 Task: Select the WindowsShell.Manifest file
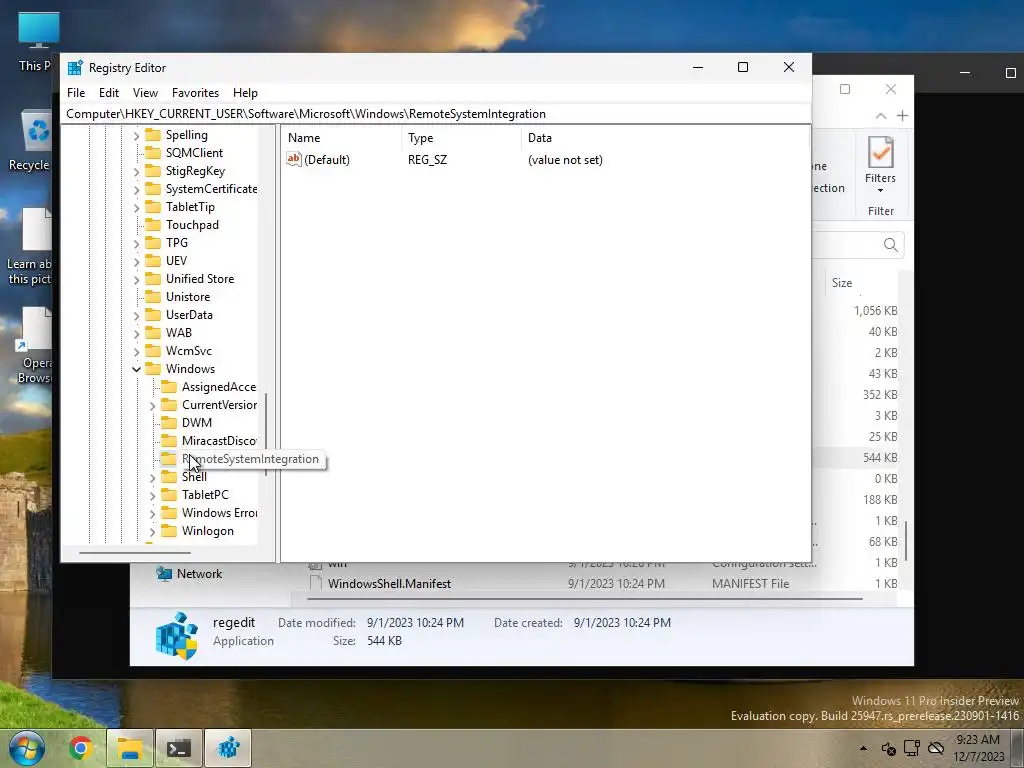(x=389, y=584)
